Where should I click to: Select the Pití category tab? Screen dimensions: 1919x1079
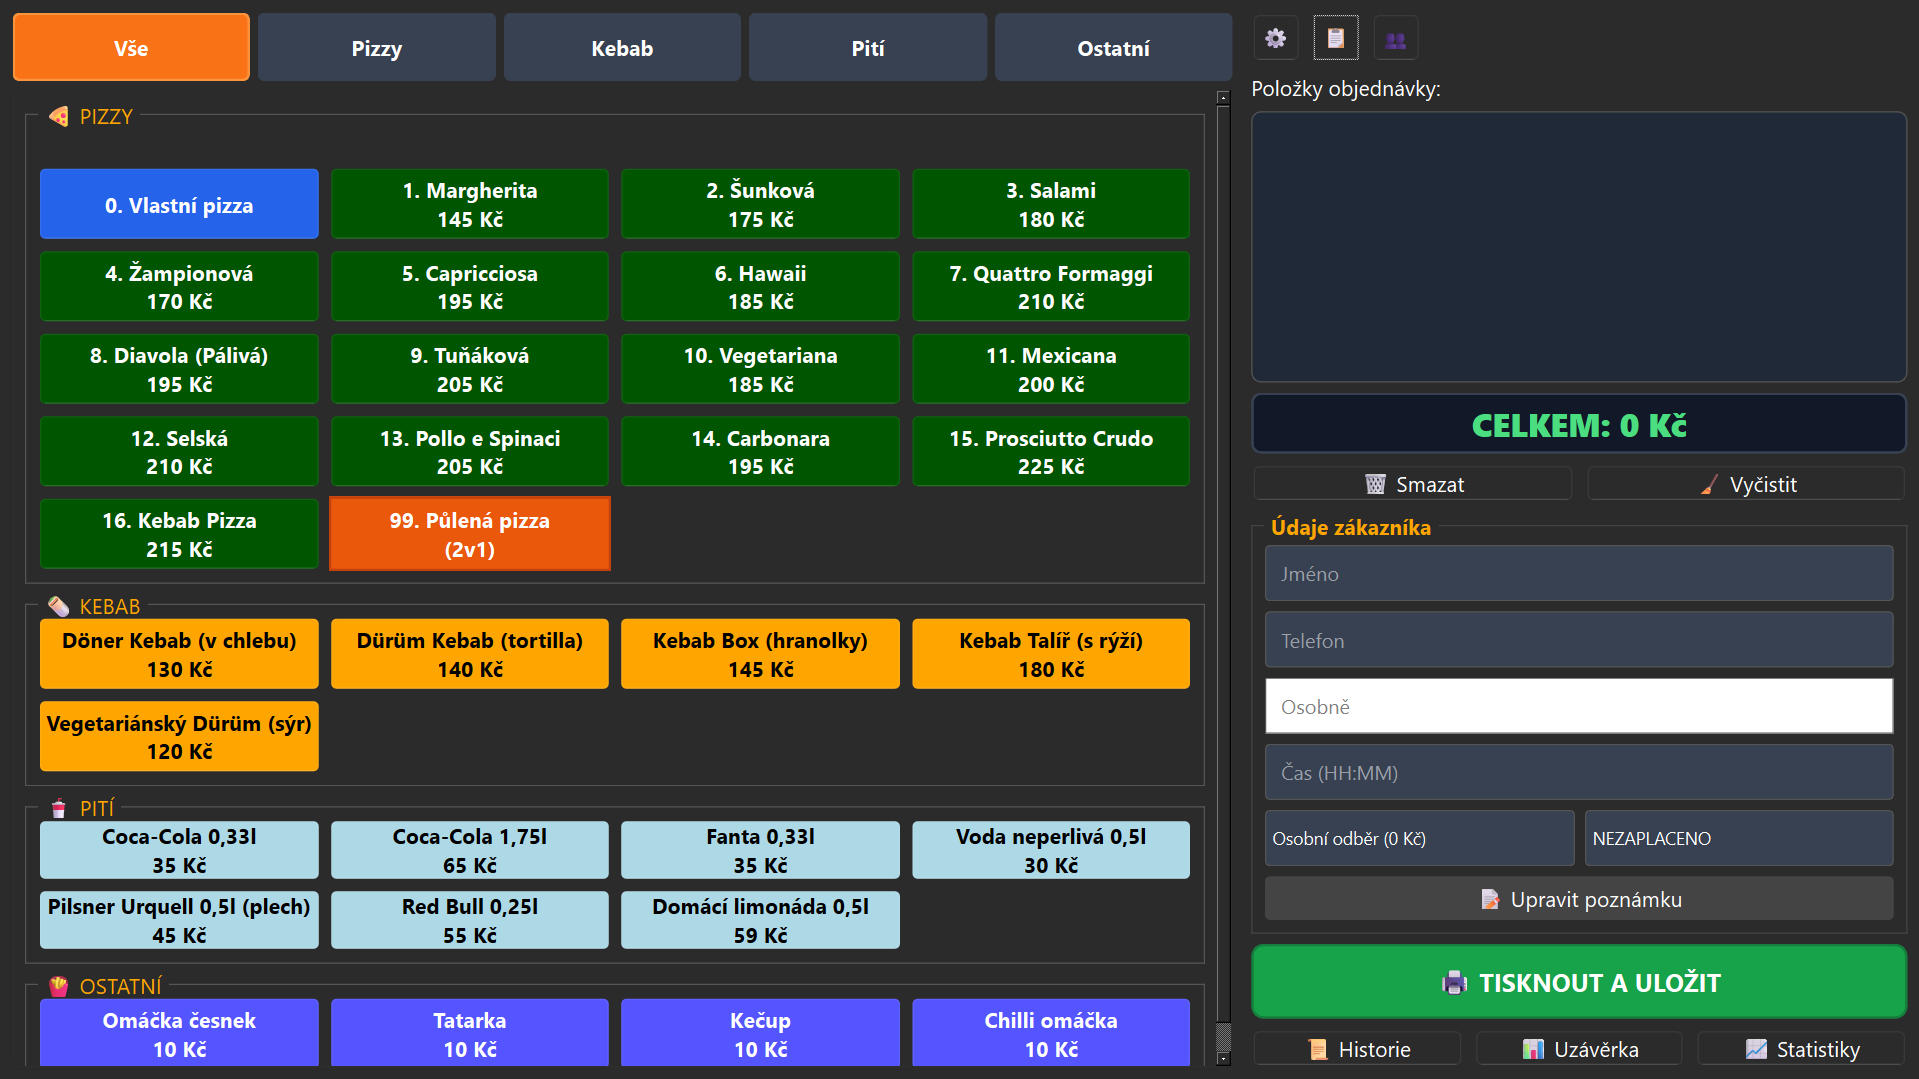[x=867, y=48]
